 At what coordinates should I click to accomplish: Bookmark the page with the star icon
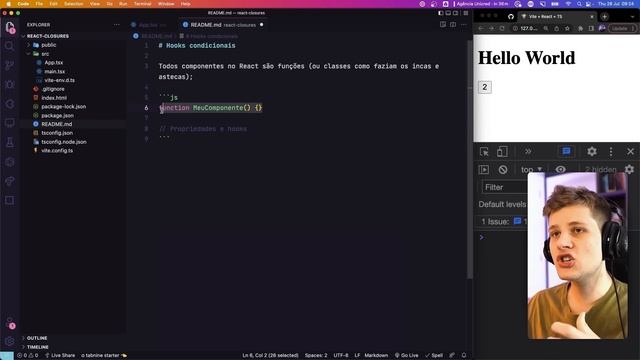567,28
